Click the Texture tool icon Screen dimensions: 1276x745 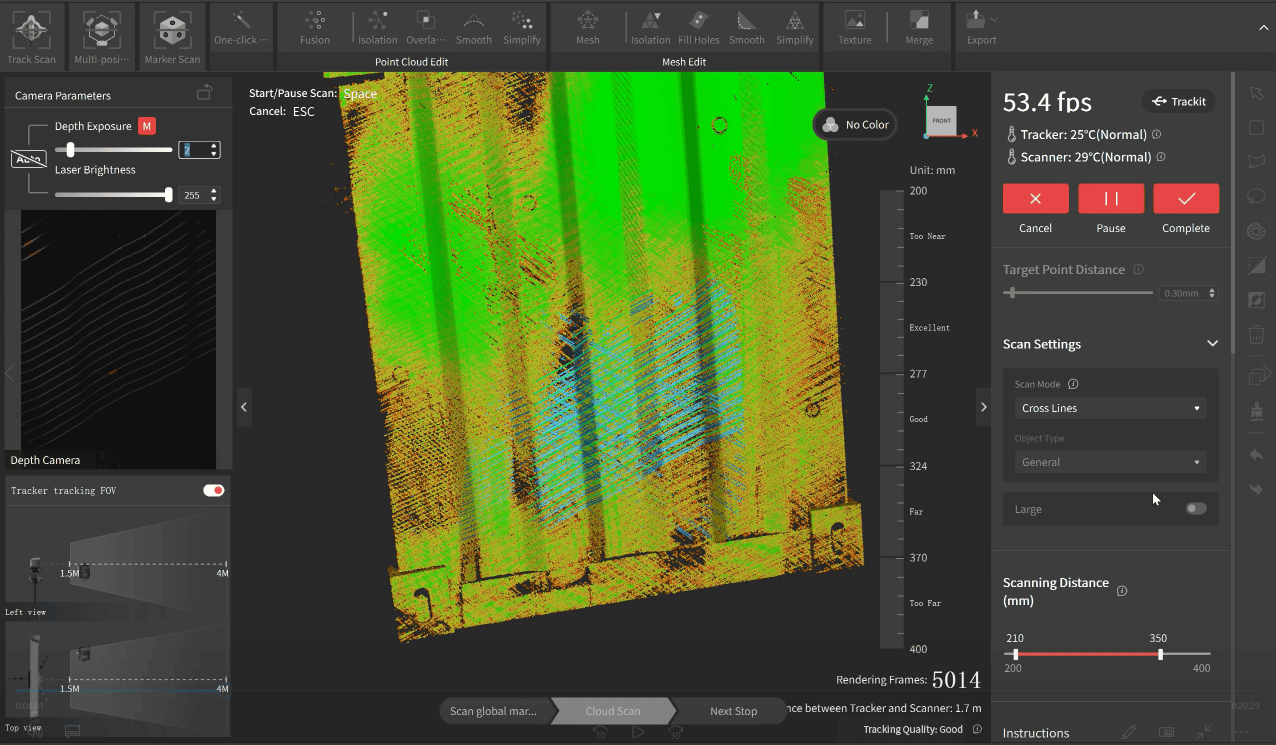[854, 22]
